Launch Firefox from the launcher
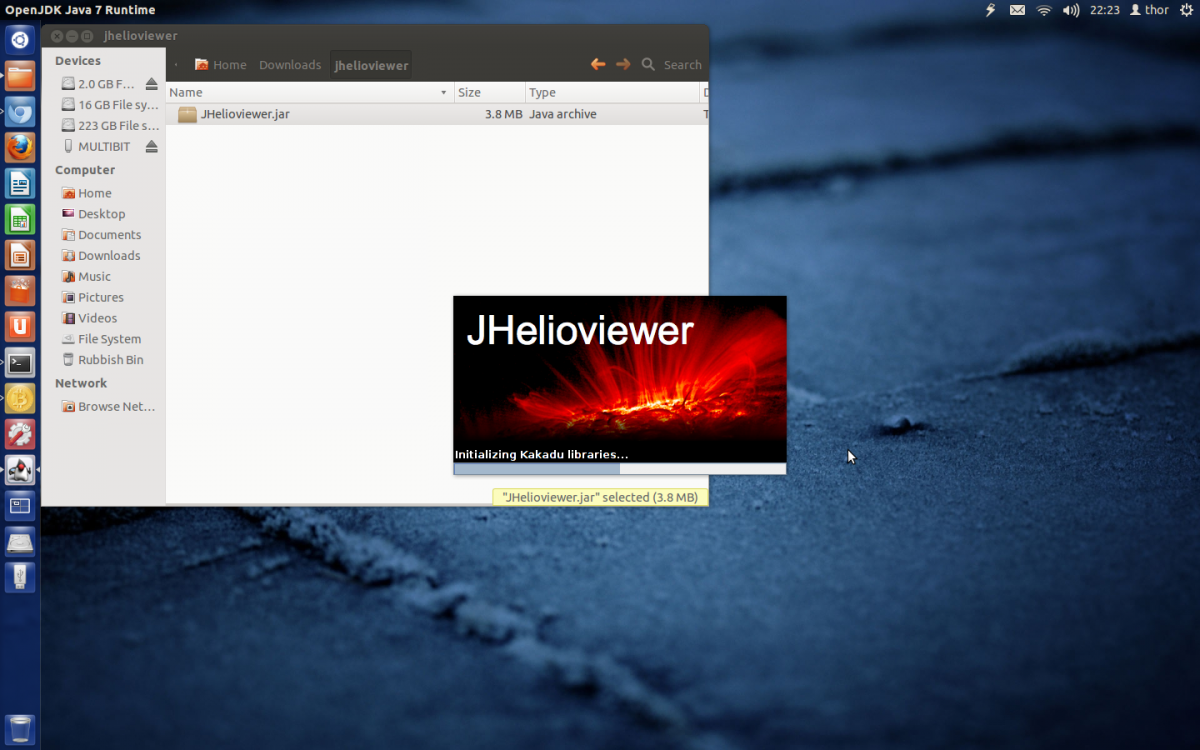The width and height of the screenshot is (1200, 750). coord(21,148)
